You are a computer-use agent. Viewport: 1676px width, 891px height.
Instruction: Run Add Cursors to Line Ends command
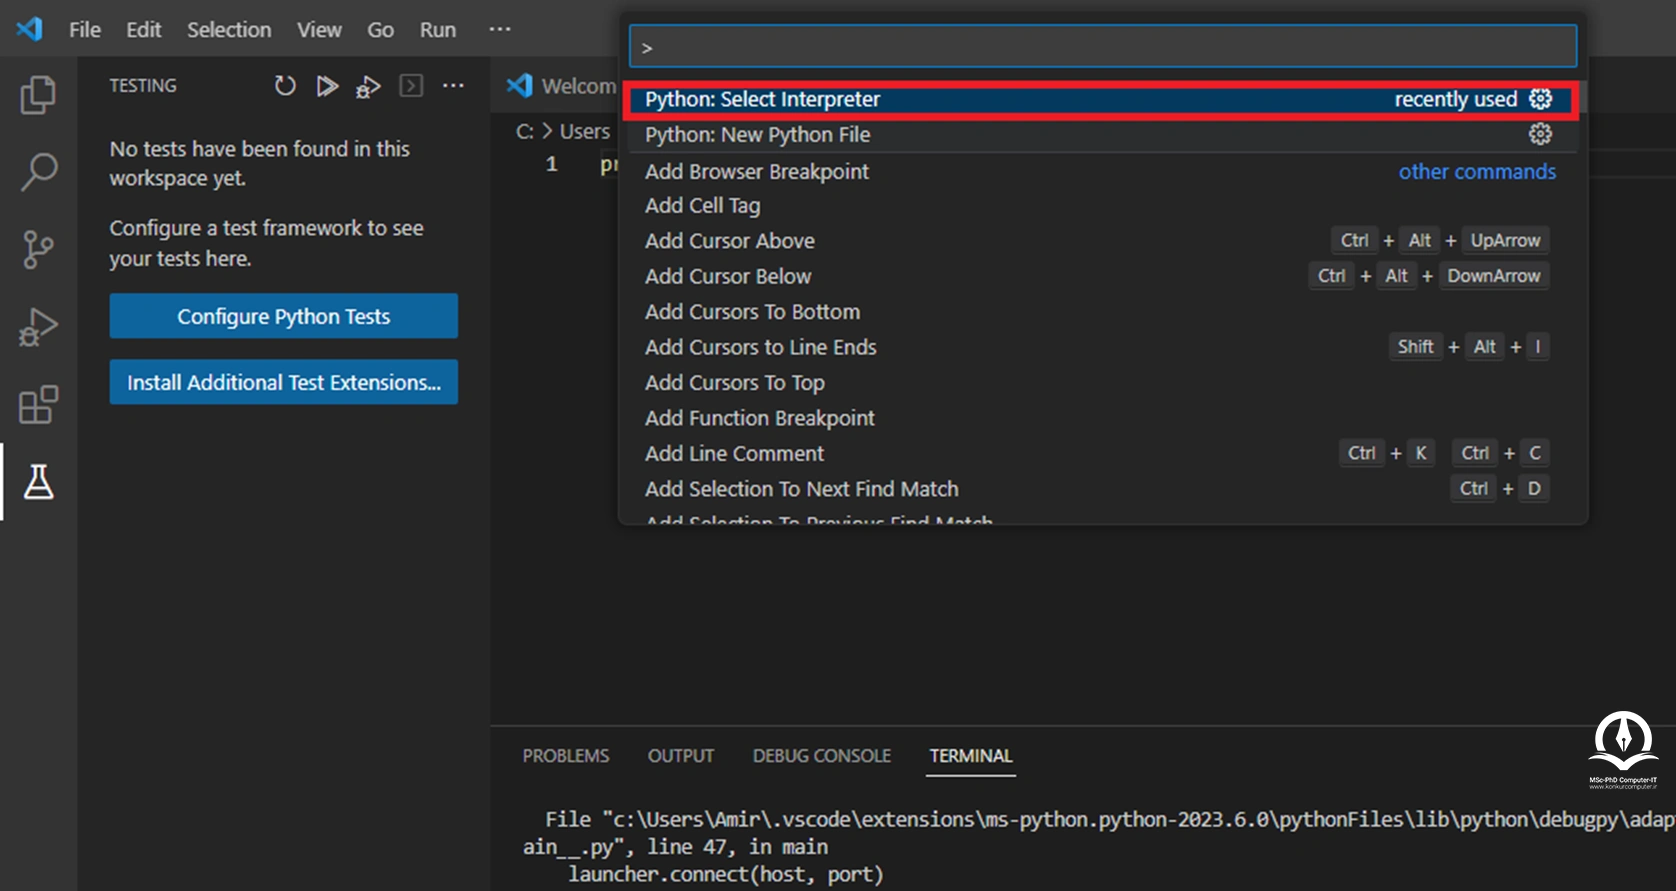[1101, 347]
